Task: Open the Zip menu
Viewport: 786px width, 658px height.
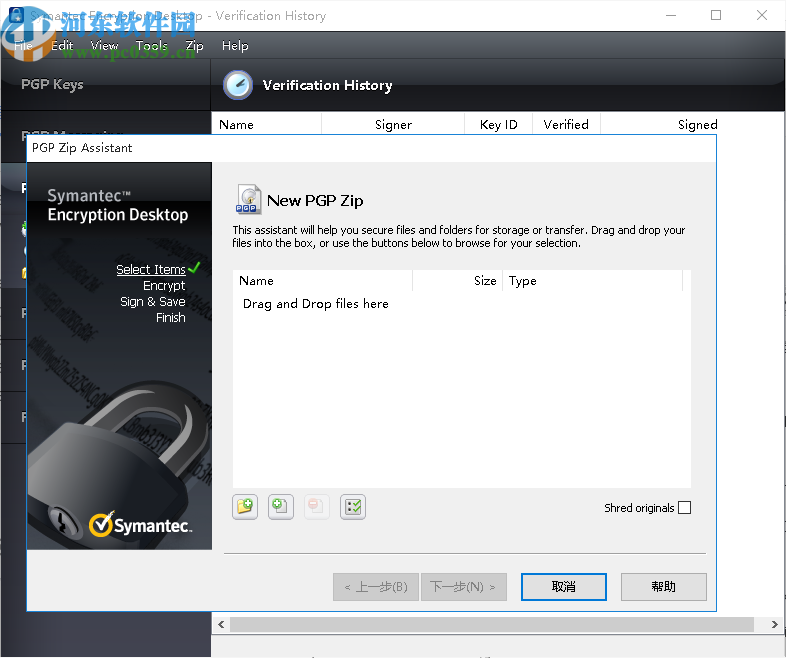Action: pyautogui.click(x=194, y=46)
